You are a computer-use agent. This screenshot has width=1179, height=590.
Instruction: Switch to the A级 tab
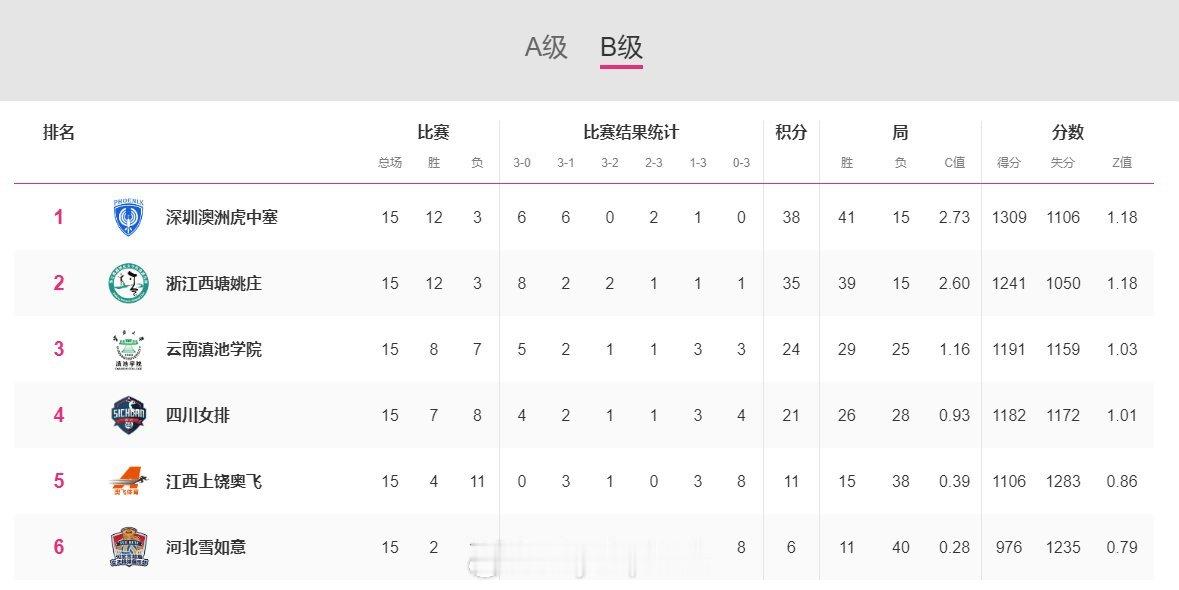pos(546,47)
